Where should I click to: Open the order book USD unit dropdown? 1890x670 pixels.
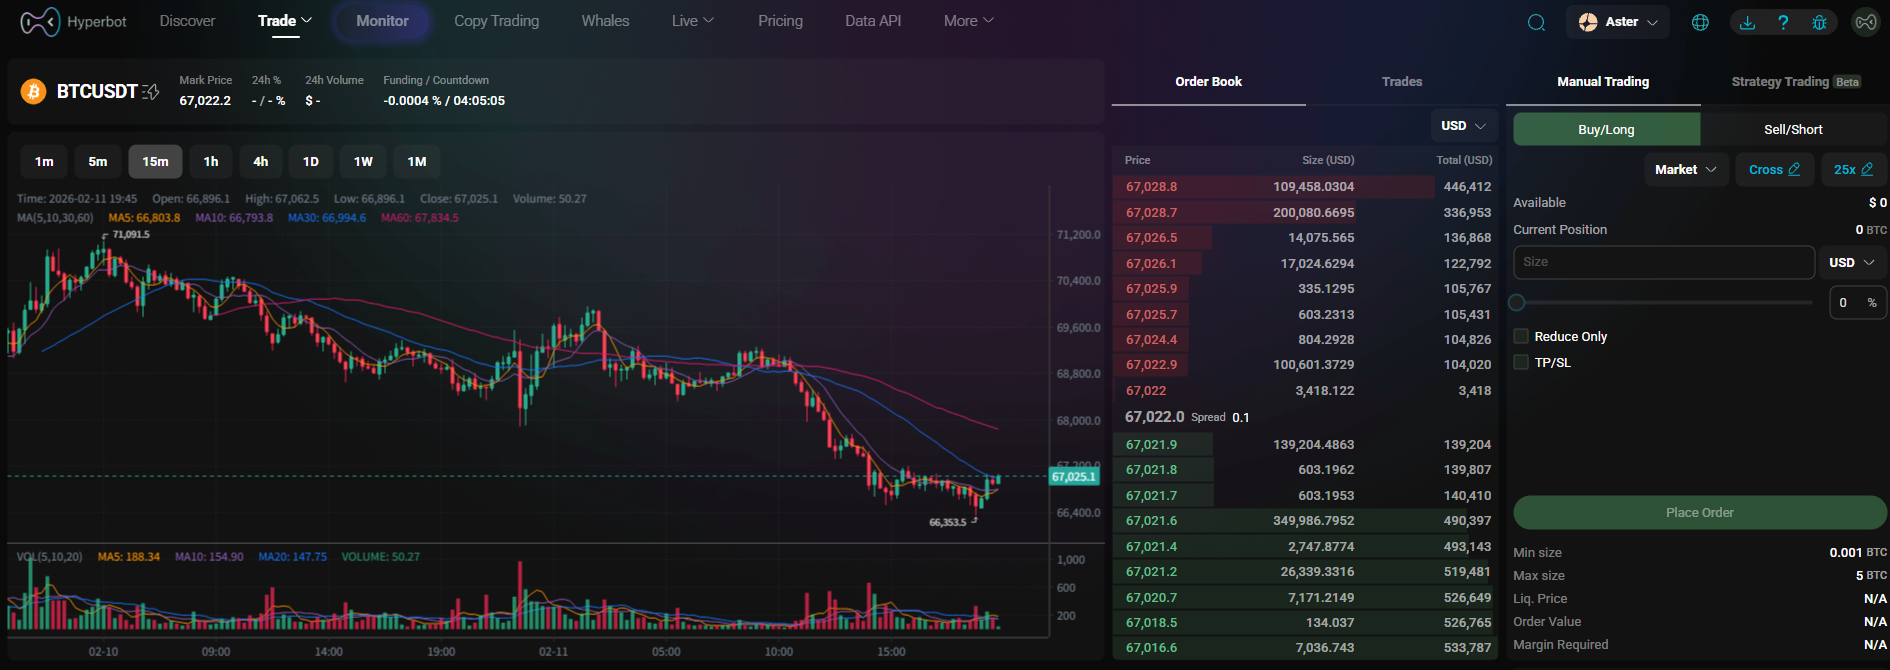(x=1463, y=126)
